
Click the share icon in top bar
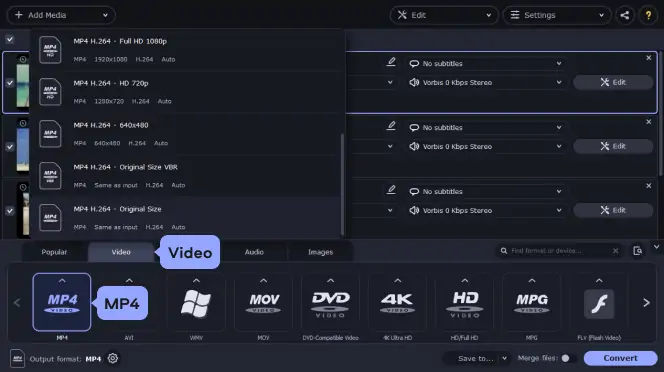click(x=625, y=15)
